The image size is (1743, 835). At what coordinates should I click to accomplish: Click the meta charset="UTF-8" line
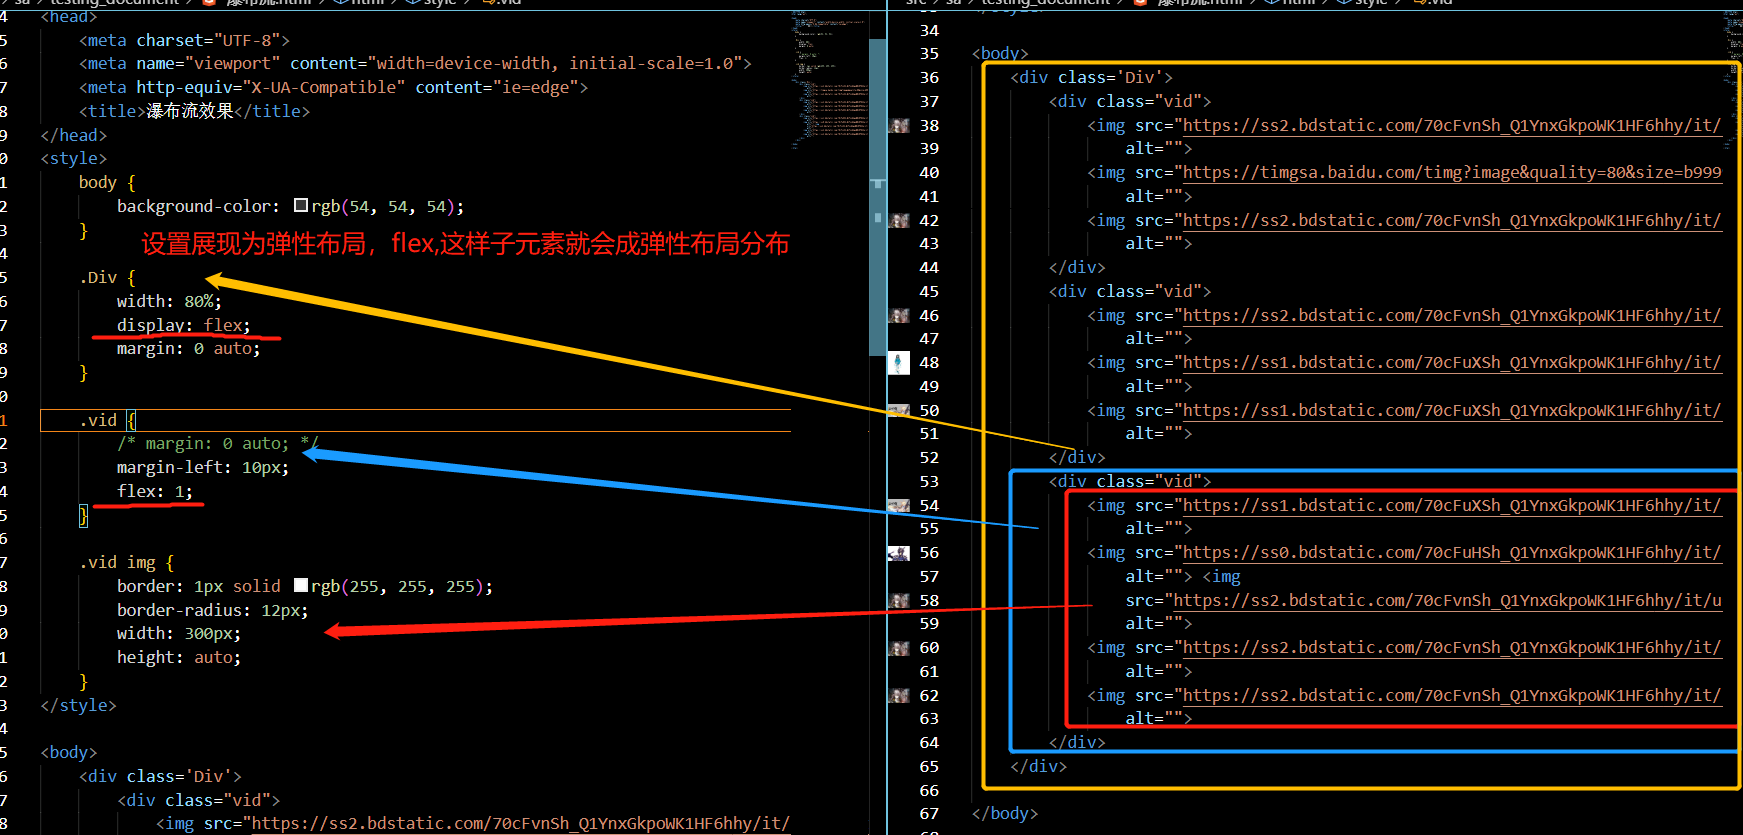pos(184,40)
